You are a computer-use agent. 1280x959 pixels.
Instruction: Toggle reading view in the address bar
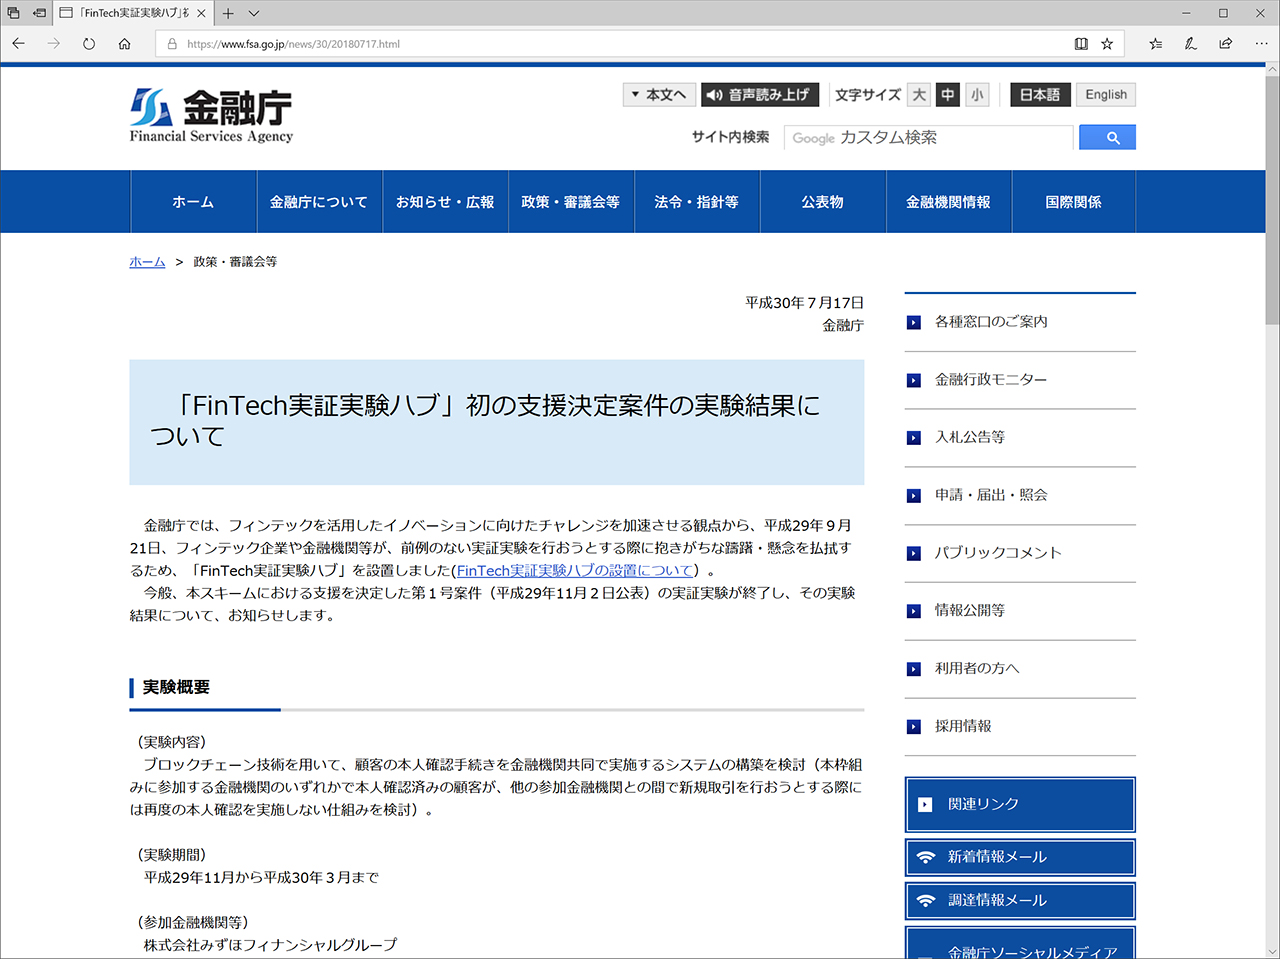(1080, 43)
